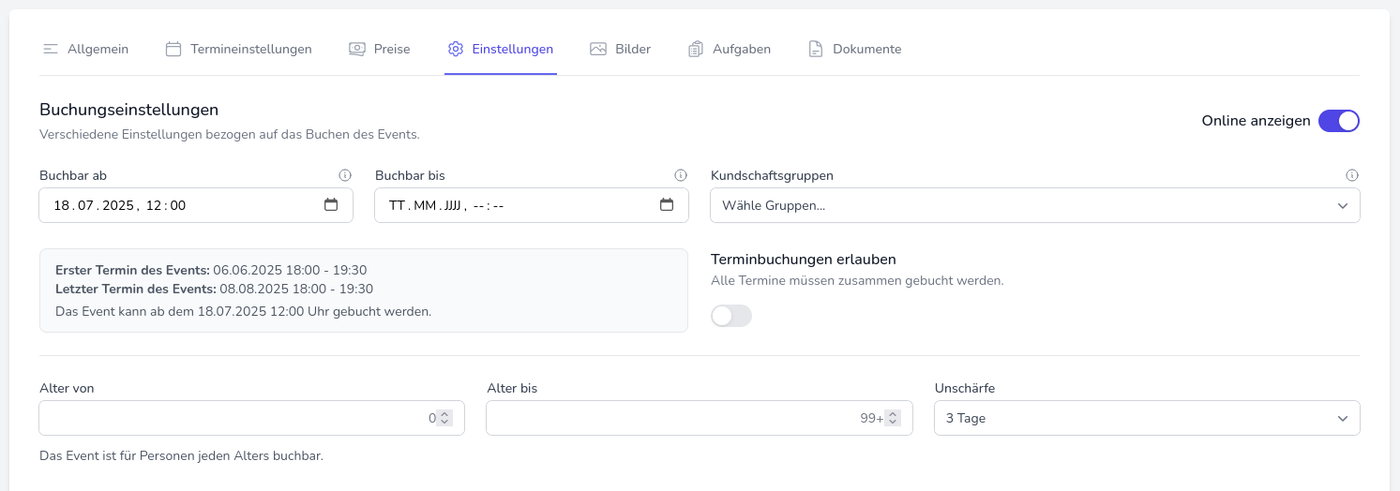Viewport: 1400px width, 491px height.
Task: Click the info icon next to Buchbar ab
Action: pos(345,176)
